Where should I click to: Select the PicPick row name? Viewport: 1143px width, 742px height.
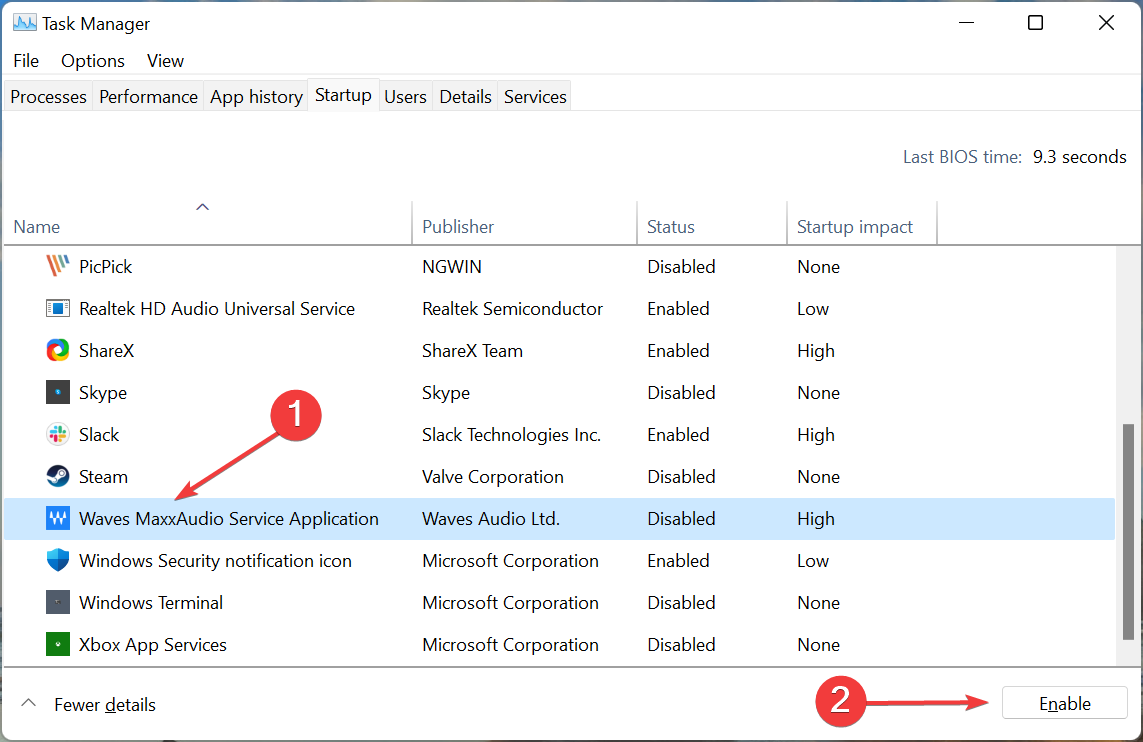point(106,267)
